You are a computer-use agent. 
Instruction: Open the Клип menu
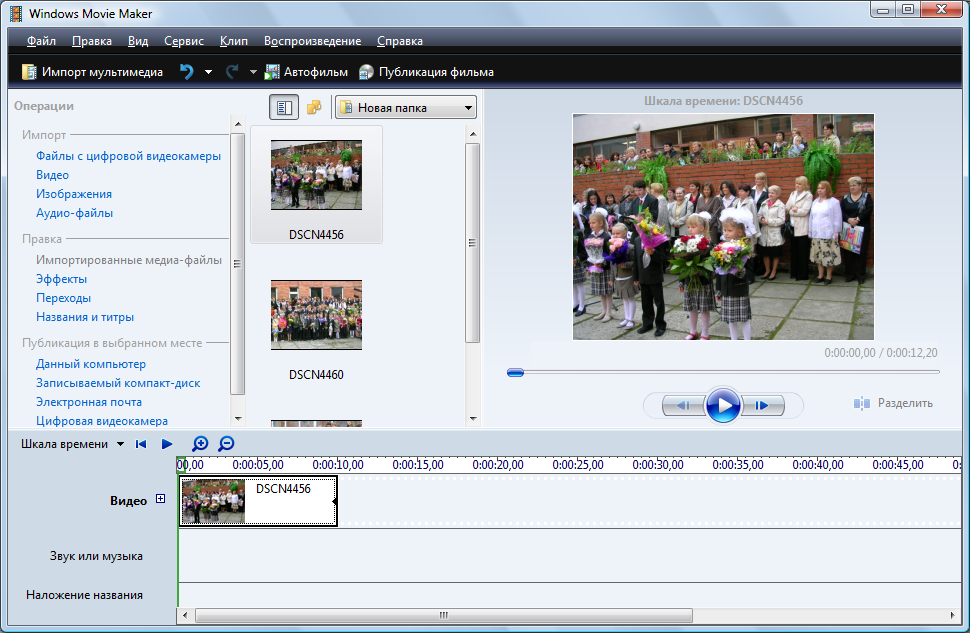[x=233, y=41]
